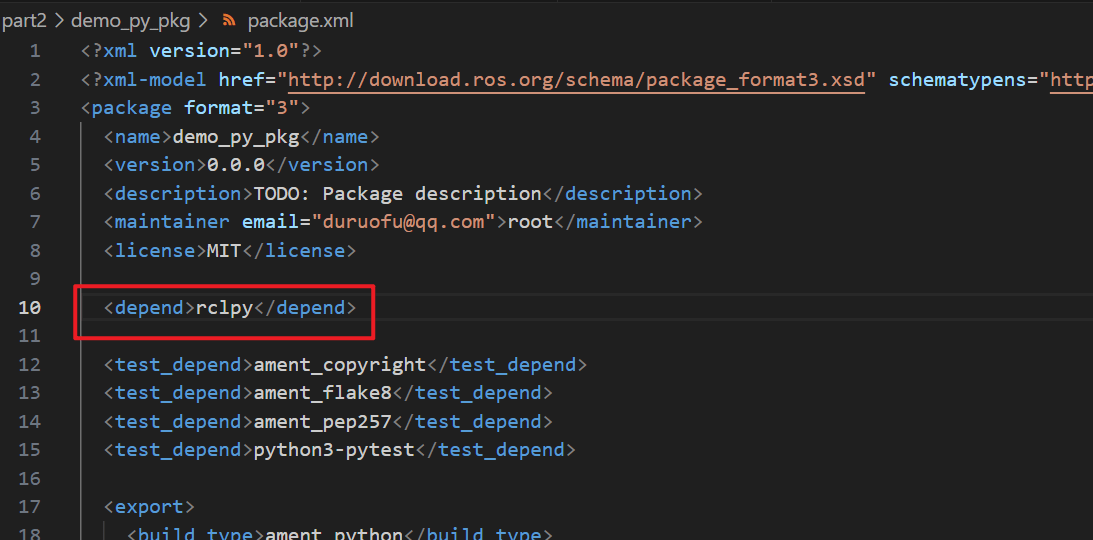Follow the package_format3.xsd schema URL
The image size is (1093, 540).
tap(577, 80)
